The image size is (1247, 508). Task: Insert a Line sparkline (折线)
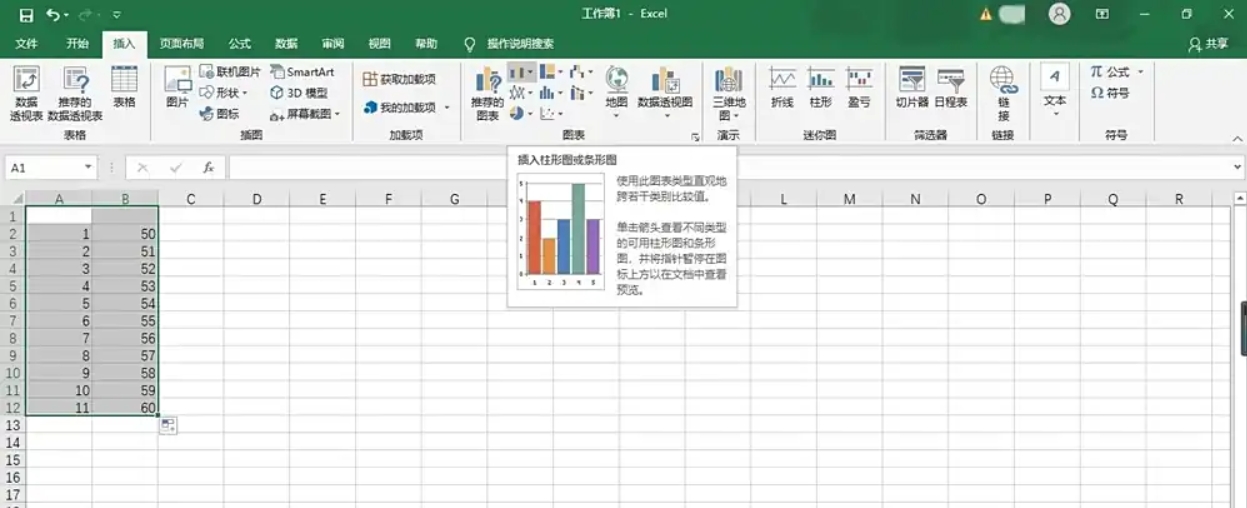coord(782,88)
